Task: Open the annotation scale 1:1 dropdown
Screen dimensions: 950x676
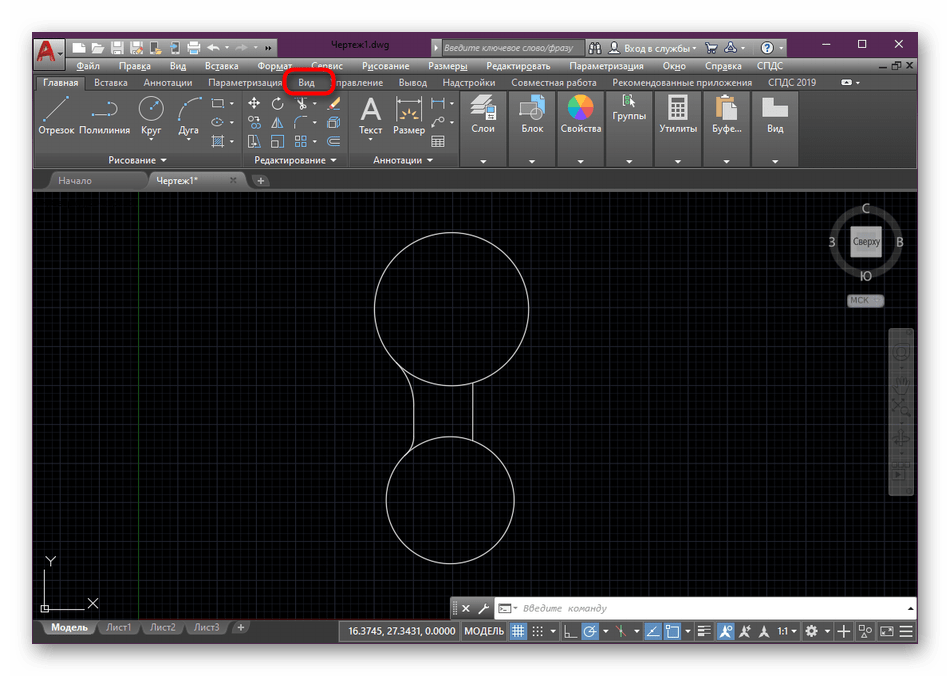Action: (788, 631)
